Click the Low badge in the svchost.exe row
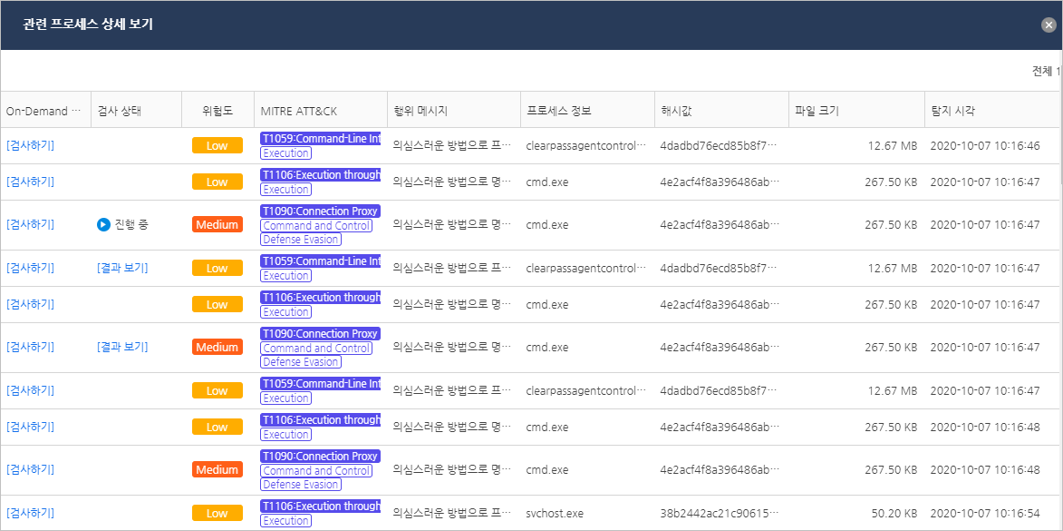 click(217, 513)
